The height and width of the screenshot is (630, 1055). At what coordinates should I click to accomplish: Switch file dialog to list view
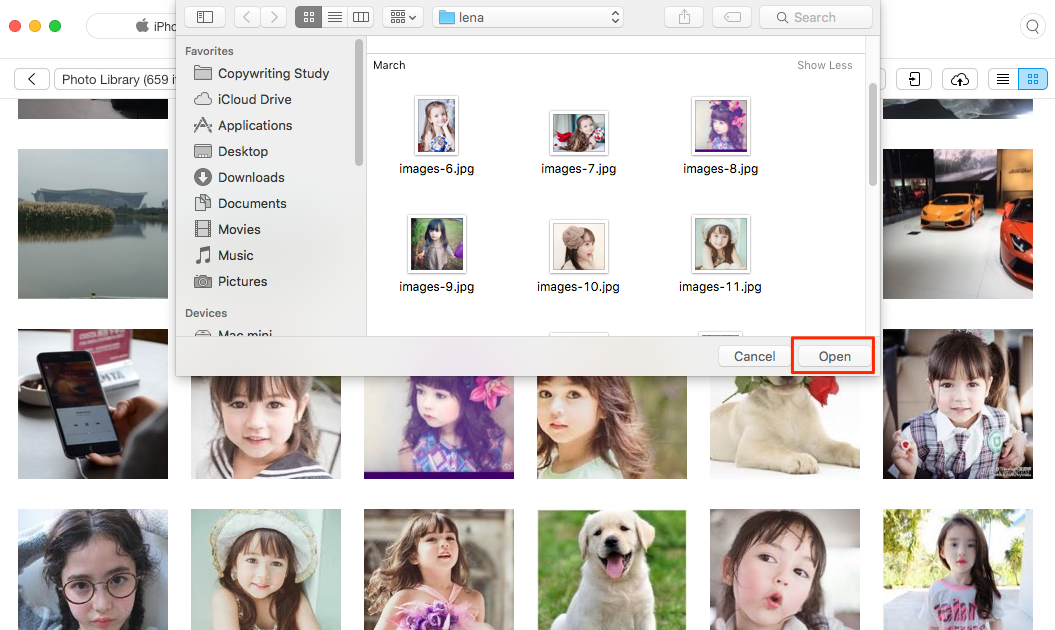tap(334, 17)
